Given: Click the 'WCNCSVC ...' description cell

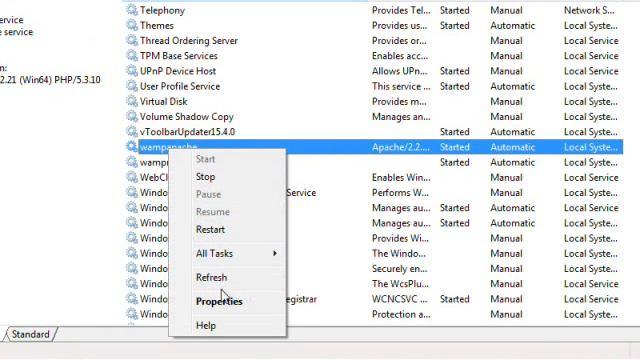Looking at the screenshot, I should tap(399, 299).
